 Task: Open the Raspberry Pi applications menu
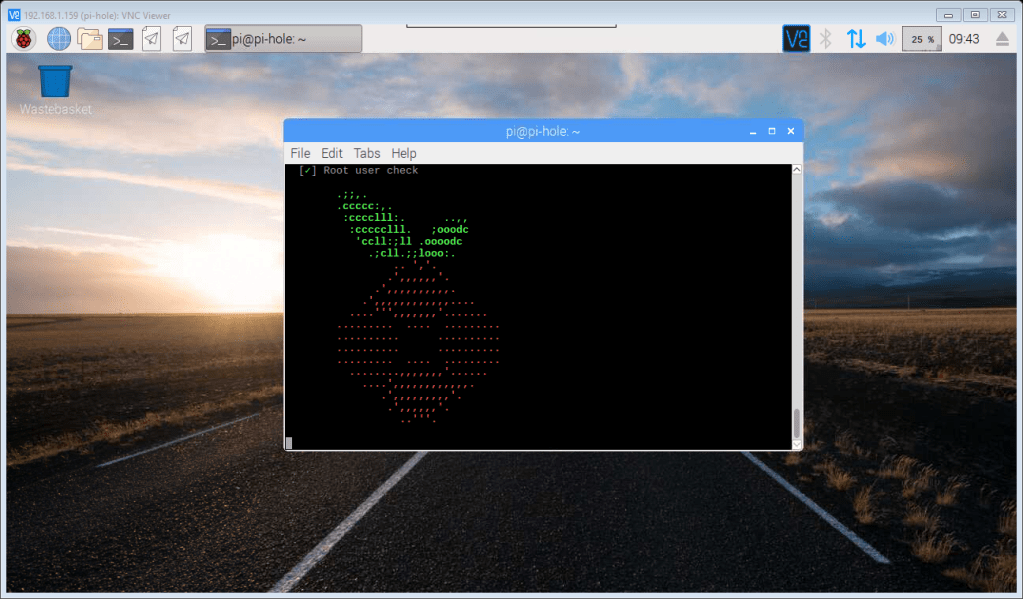(x=22, y=39)
